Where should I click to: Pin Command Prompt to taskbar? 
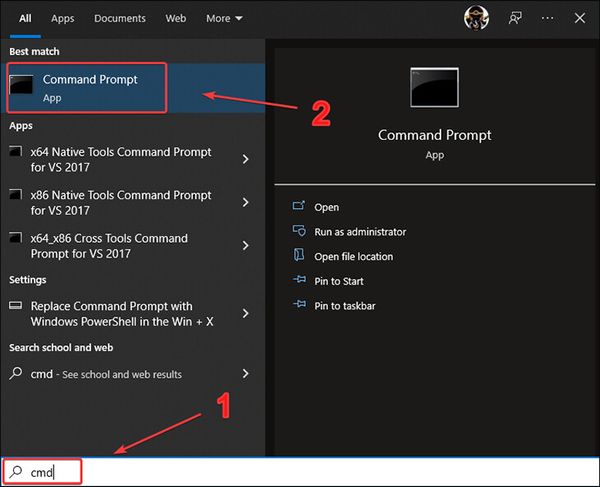click(344, 306)
